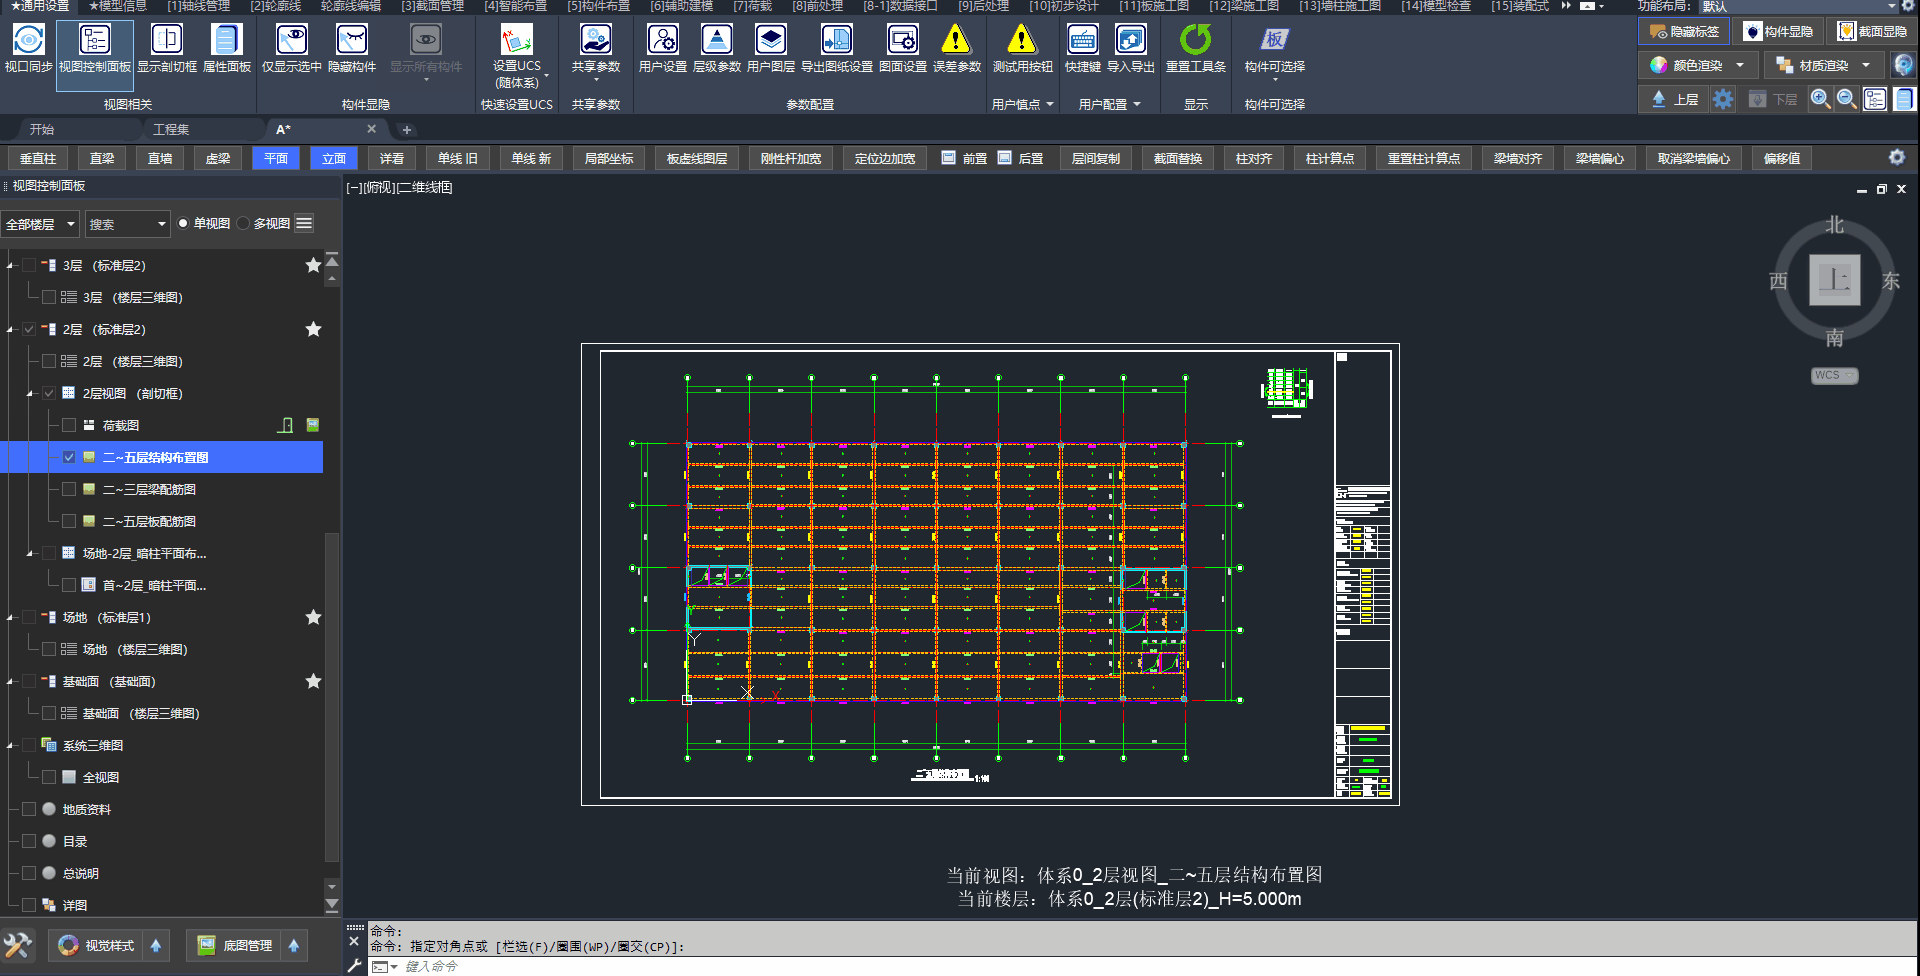Click the 隐藏构件 hide component icon

point(351,41)
